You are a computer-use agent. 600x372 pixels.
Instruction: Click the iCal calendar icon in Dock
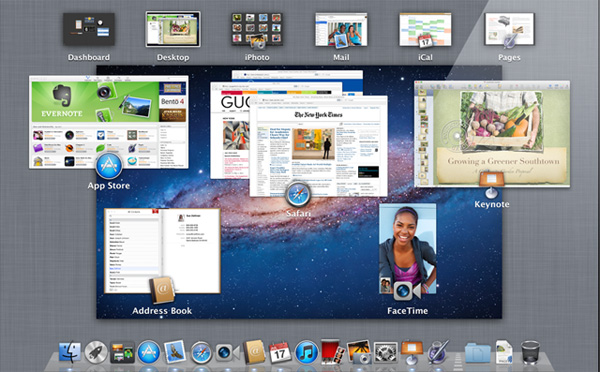coord(280,353)
